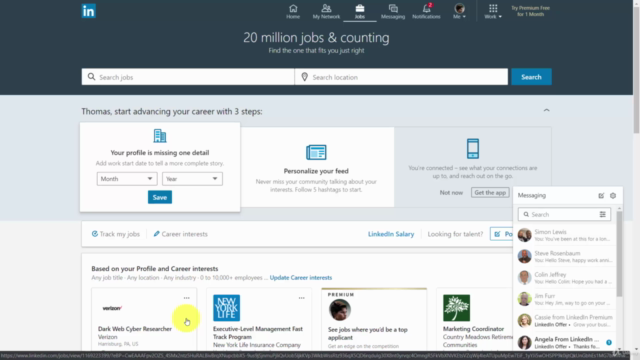
Task: Open Career interests with pencil icon
Action: pos(180,234)
